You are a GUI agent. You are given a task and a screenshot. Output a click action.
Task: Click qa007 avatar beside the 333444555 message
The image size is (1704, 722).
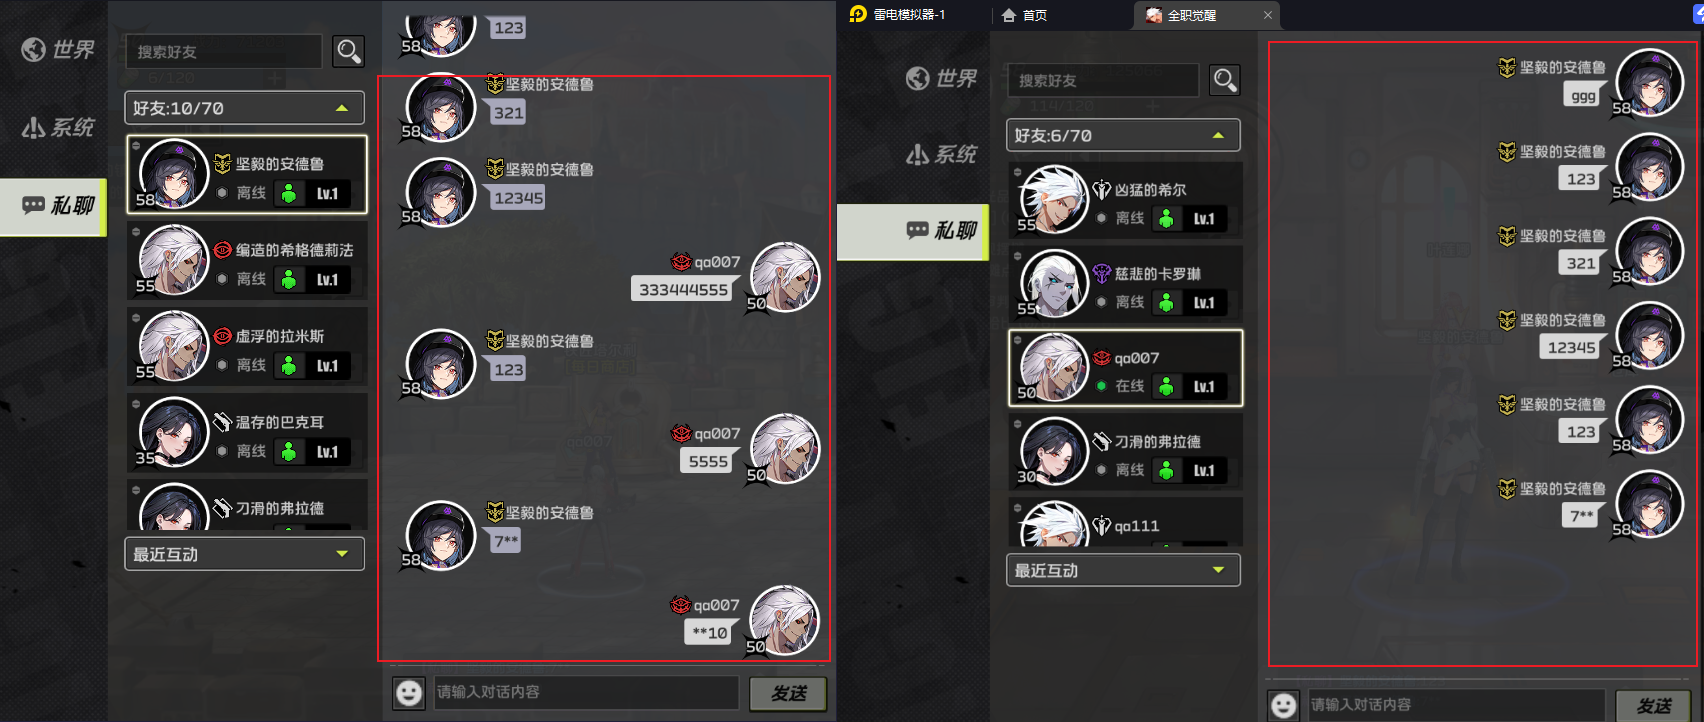(x=785, y=277)
